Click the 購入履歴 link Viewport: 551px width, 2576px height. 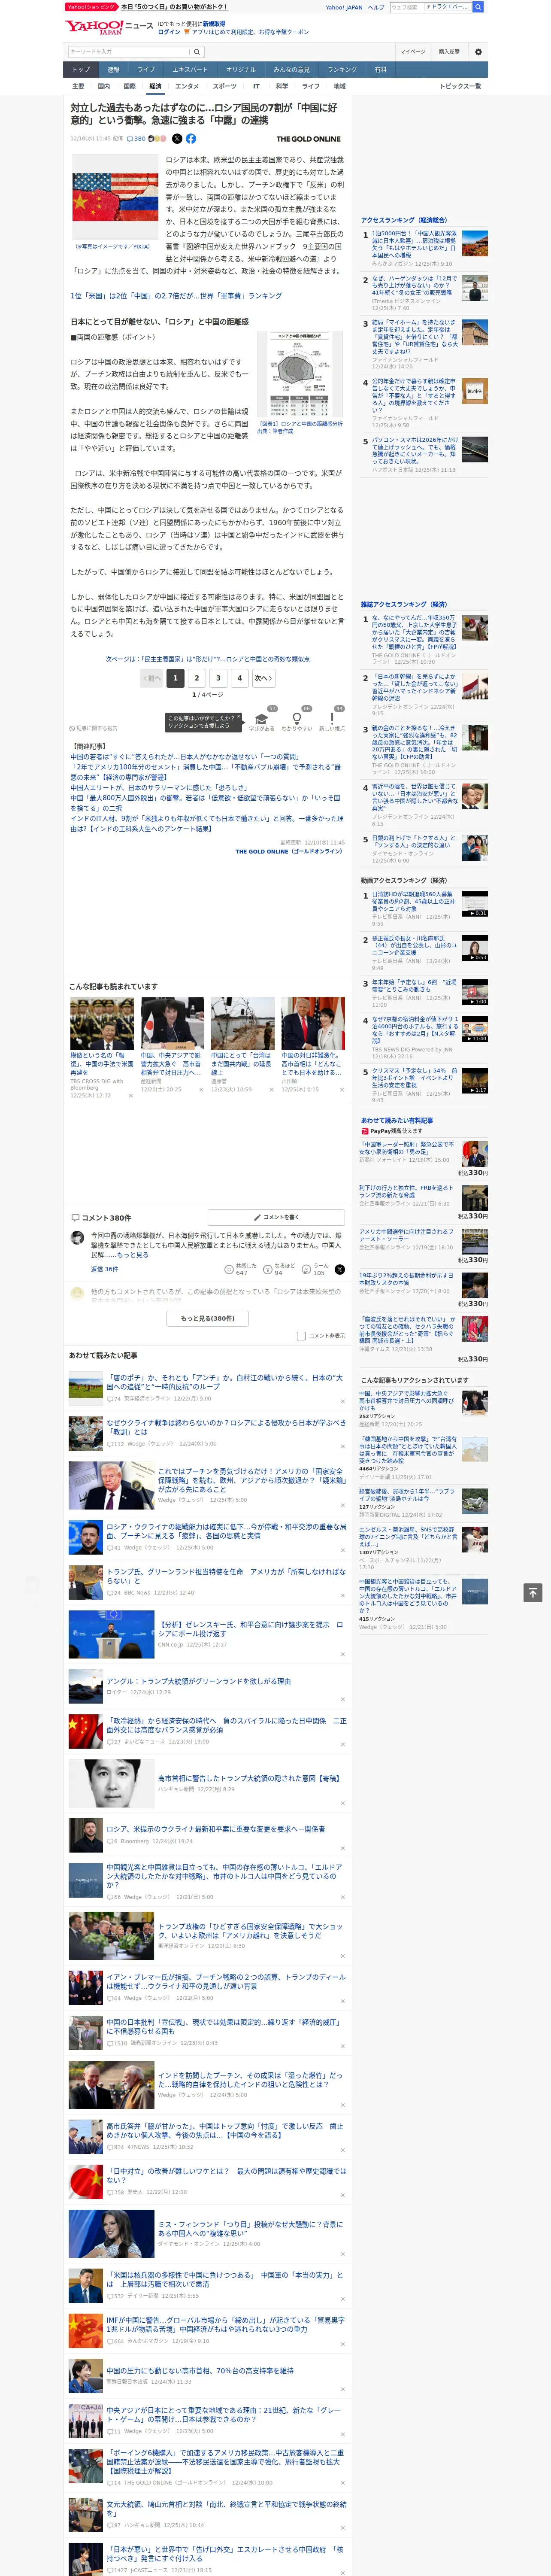click(449, 52)
